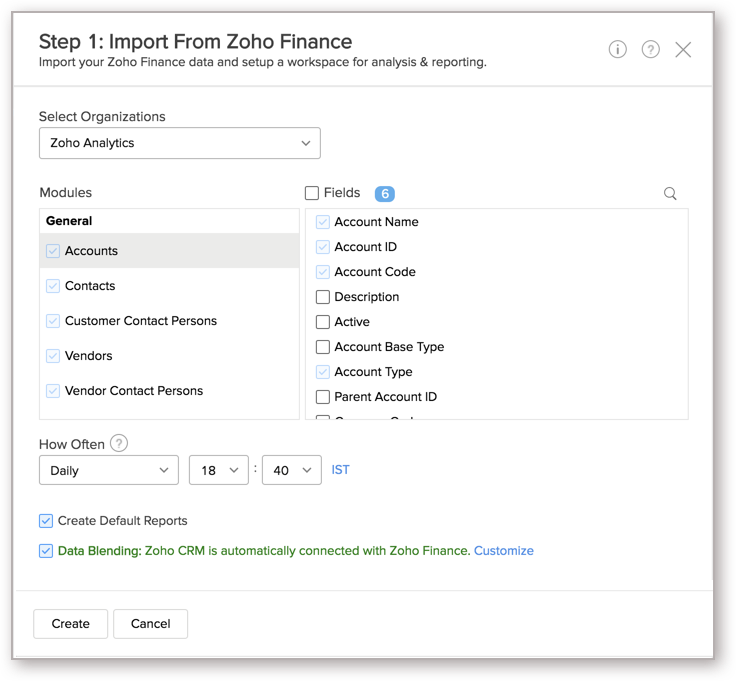Uncheck the Account ID field checkbox
Screen dimensions: 736x681
322,247
